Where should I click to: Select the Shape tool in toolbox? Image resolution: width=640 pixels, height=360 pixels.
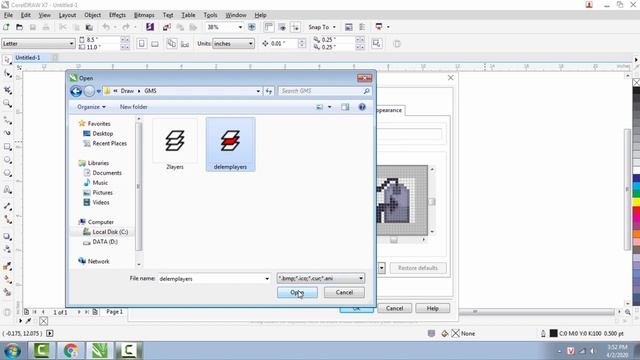7,74
